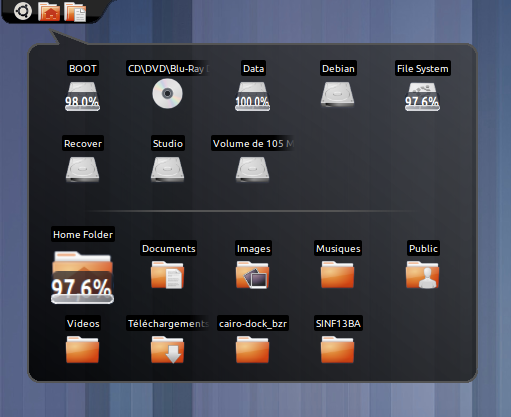Screen dimensions: 511x417
Task: Open the Public folder
Action: pyautogui.click(x=422, y=275)
